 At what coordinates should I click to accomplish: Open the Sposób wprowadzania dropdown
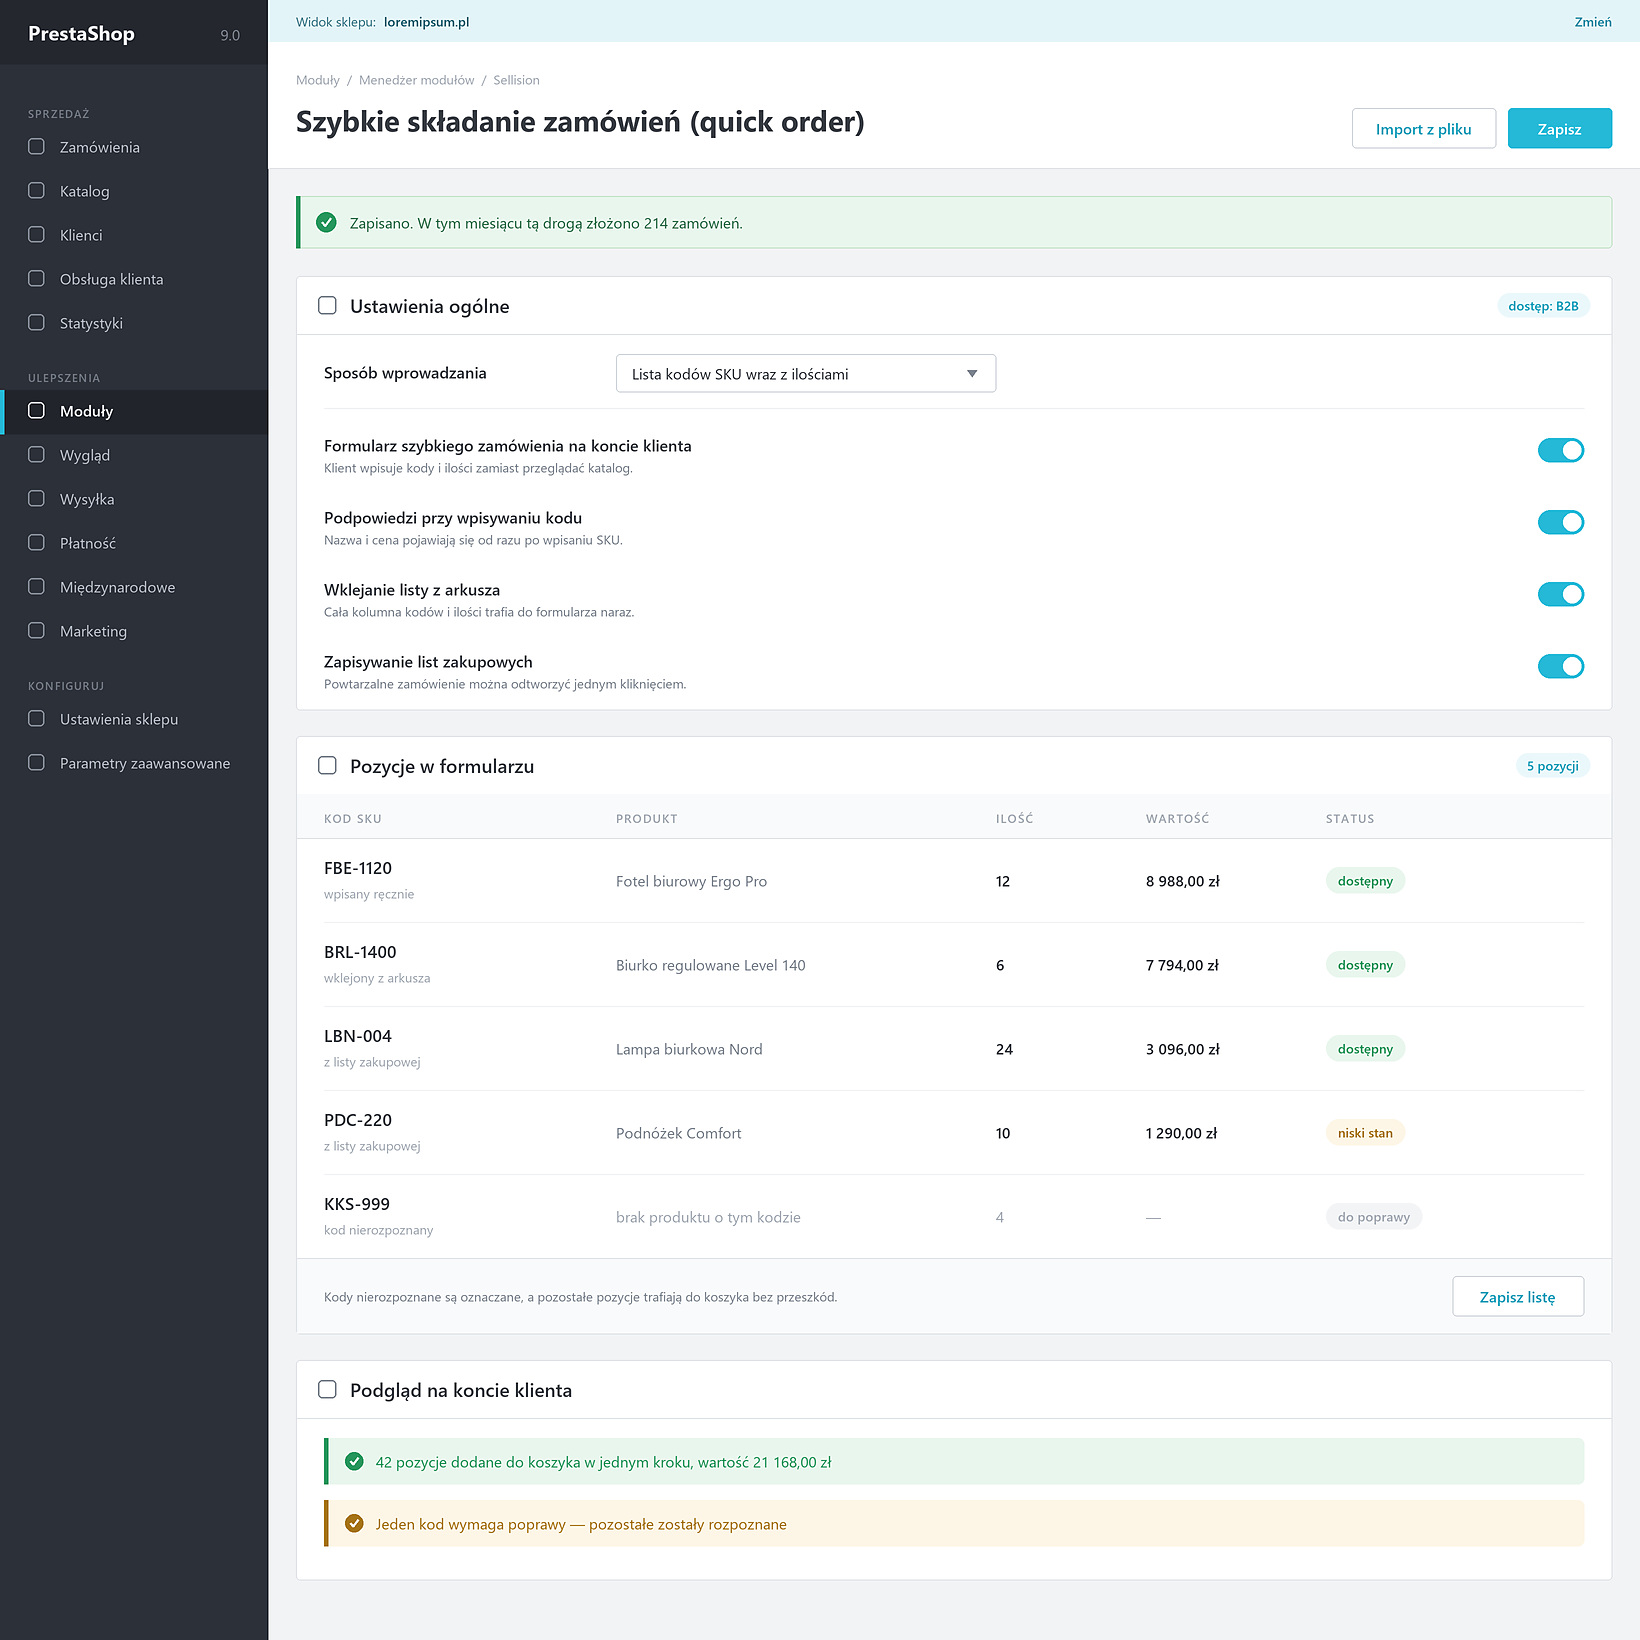(x=806, y=374)
